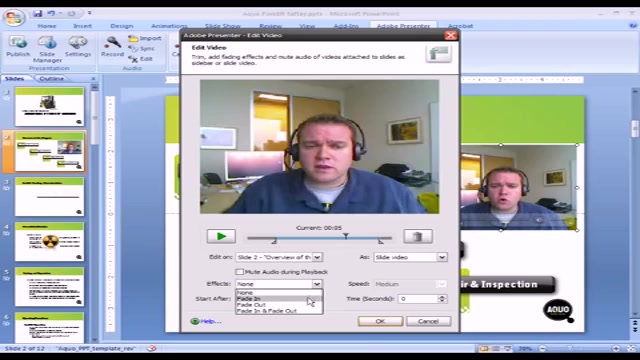Image resolution: width=640 pixels, height=360 pixels.
Task: Click the Normal view icon in status bar
Action: click(484, 349)
